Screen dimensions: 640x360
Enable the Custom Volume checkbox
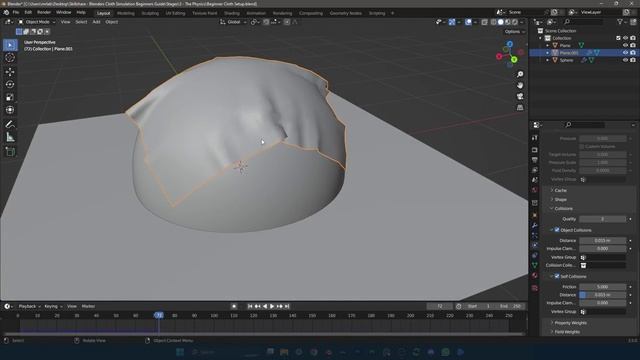[x=582, y=147]
